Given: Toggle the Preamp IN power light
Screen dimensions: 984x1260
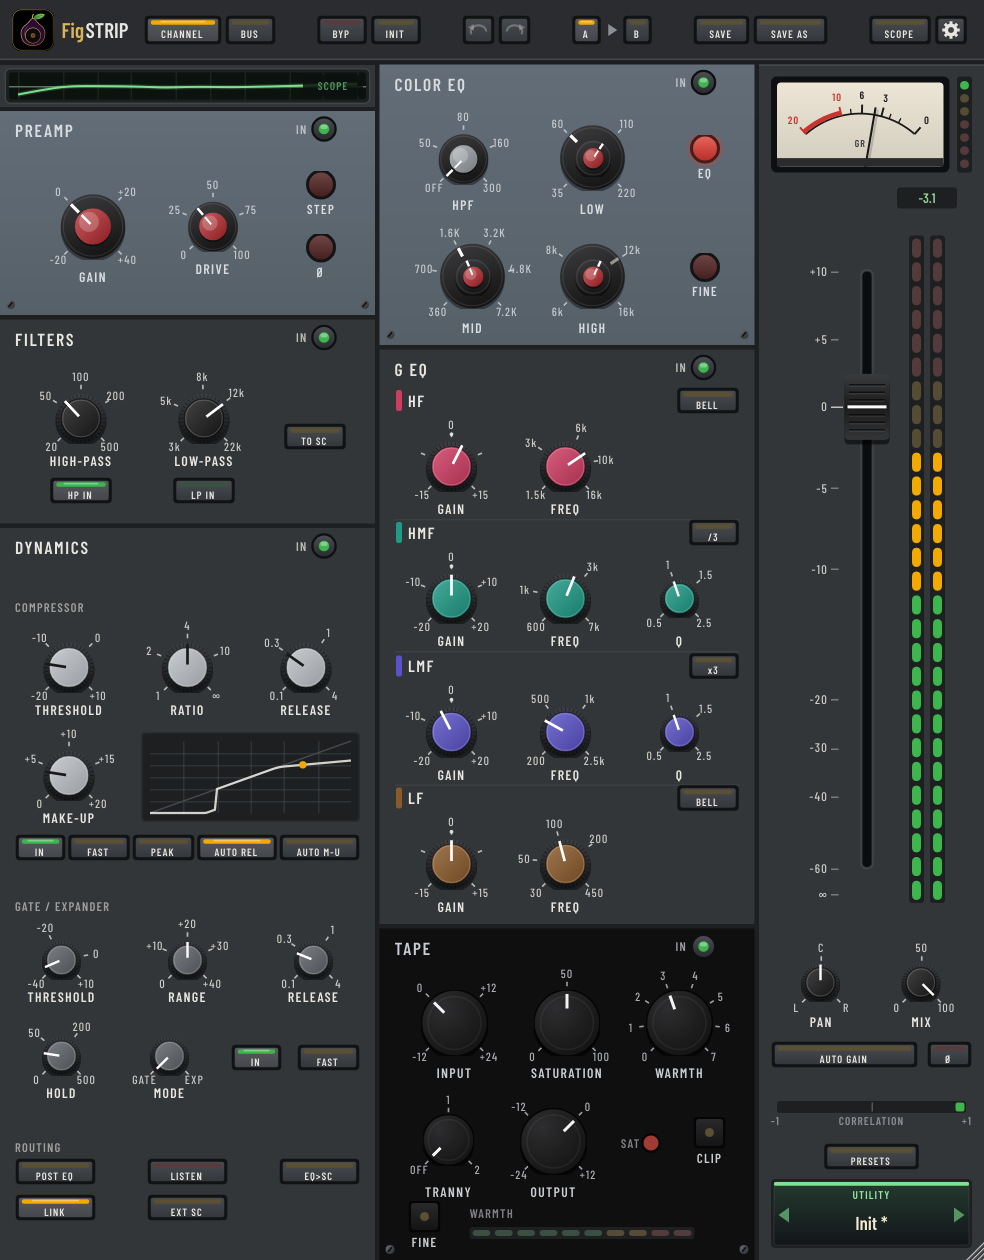Looking at the screenshot, I should coord(323,129).
